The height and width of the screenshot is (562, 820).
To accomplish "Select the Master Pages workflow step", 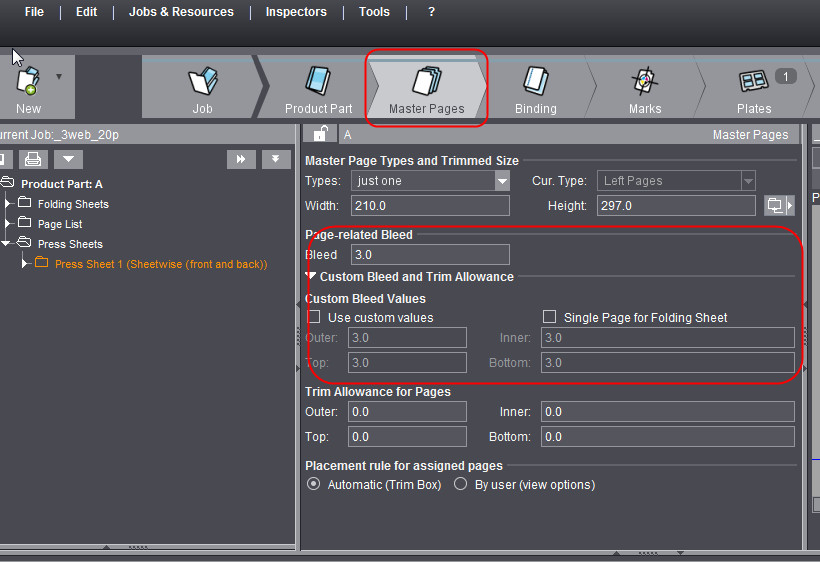I will (427, 89).
